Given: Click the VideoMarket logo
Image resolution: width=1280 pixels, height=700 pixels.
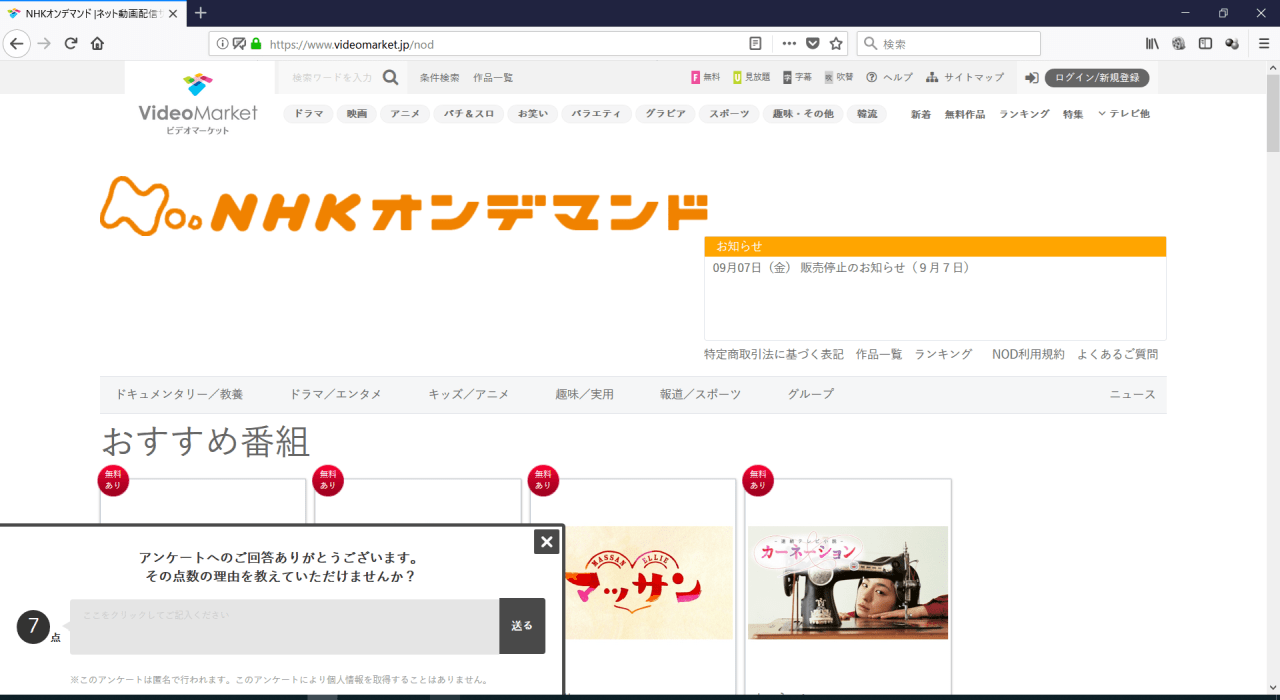Looking at the screenshot, I should (x=198, y=104).
